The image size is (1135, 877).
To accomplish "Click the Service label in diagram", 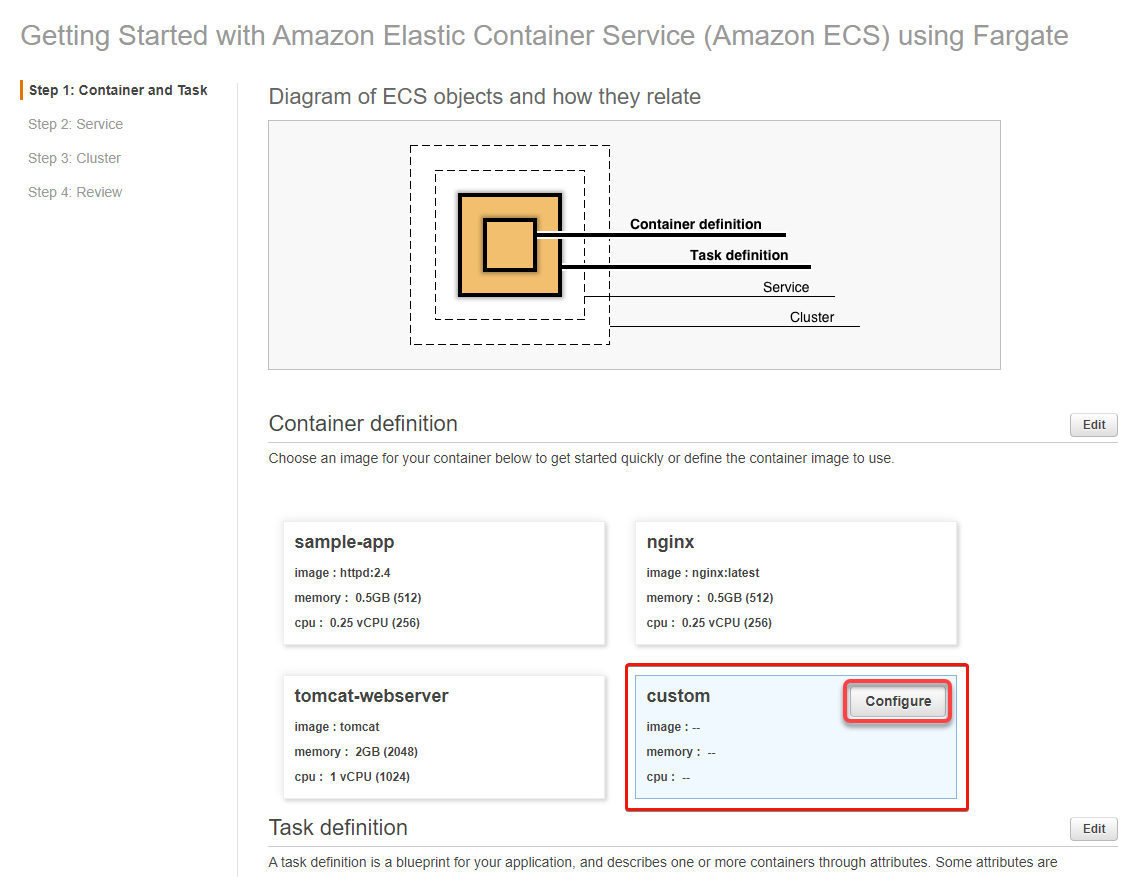I will (x=786, y=287).
